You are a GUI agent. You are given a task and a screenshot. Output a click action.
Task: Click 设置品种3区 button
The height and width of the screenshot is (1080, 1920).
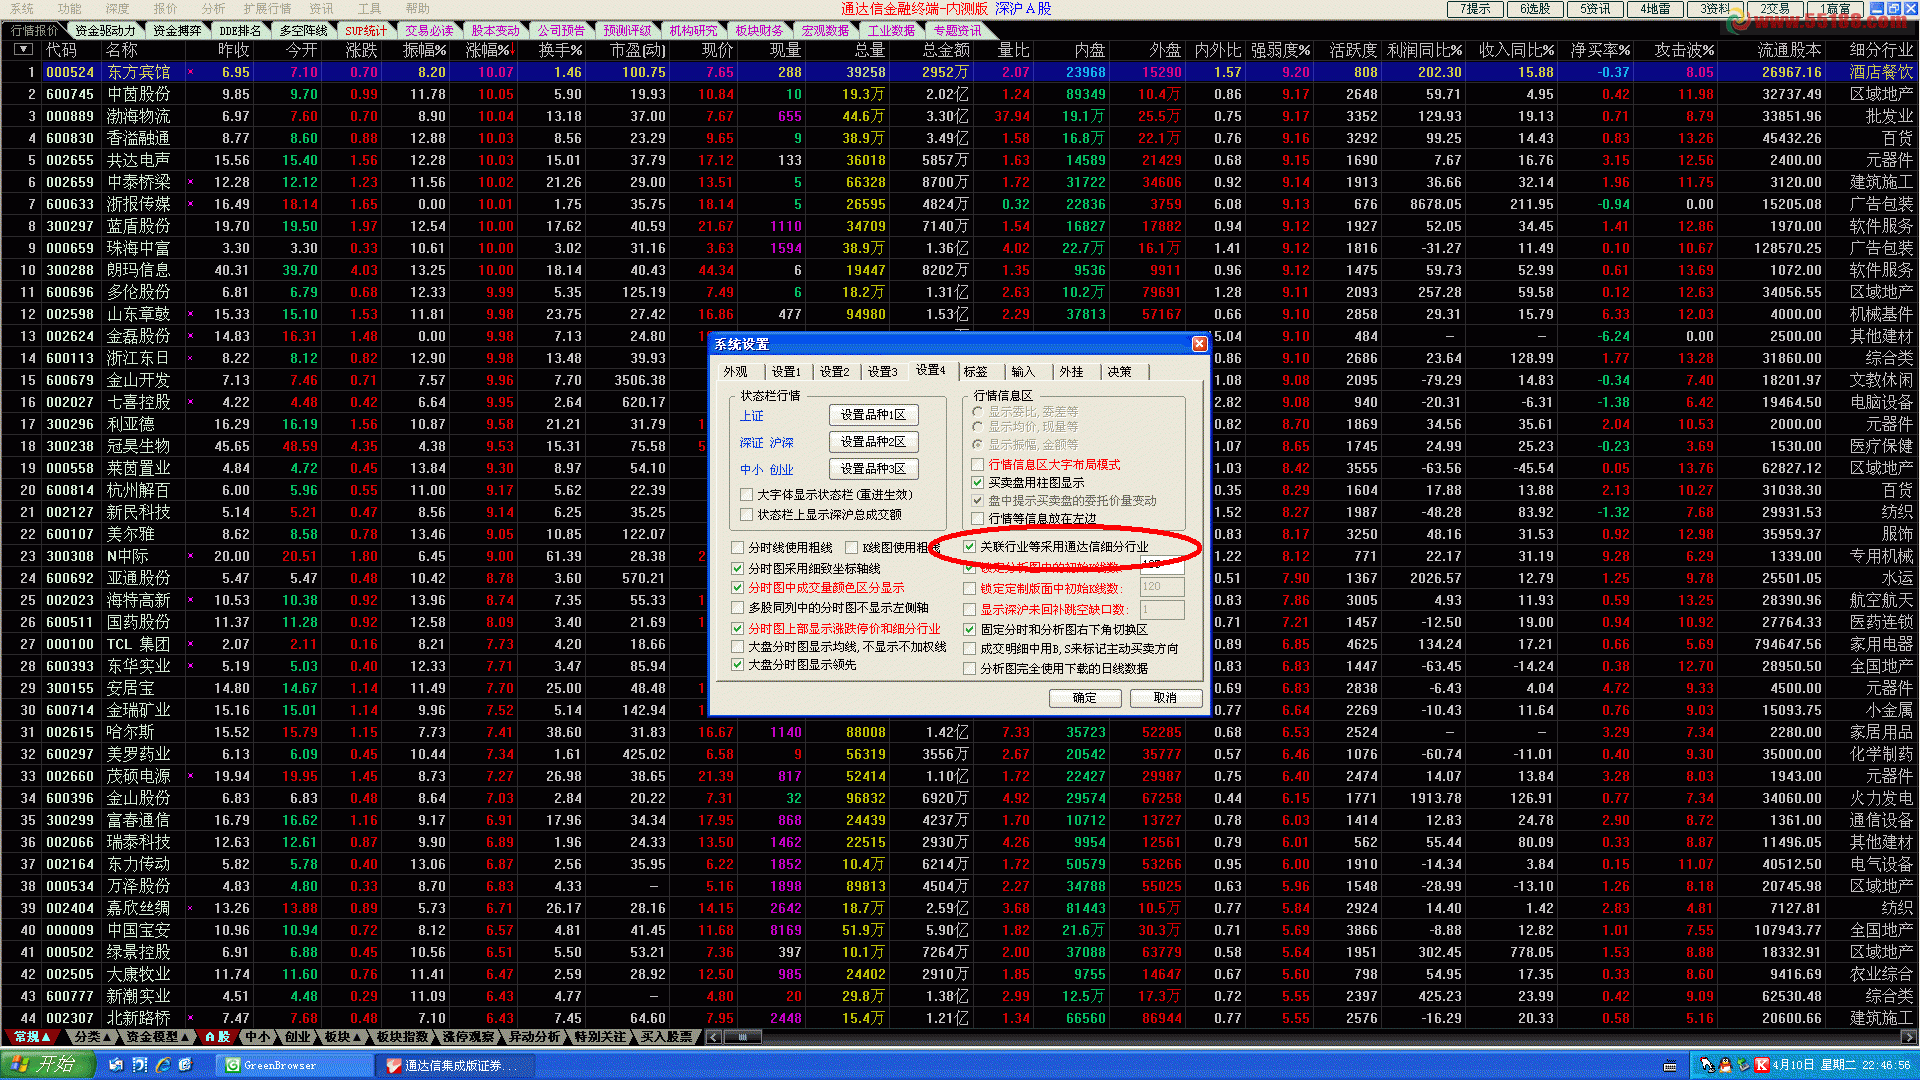coord(873,469)
